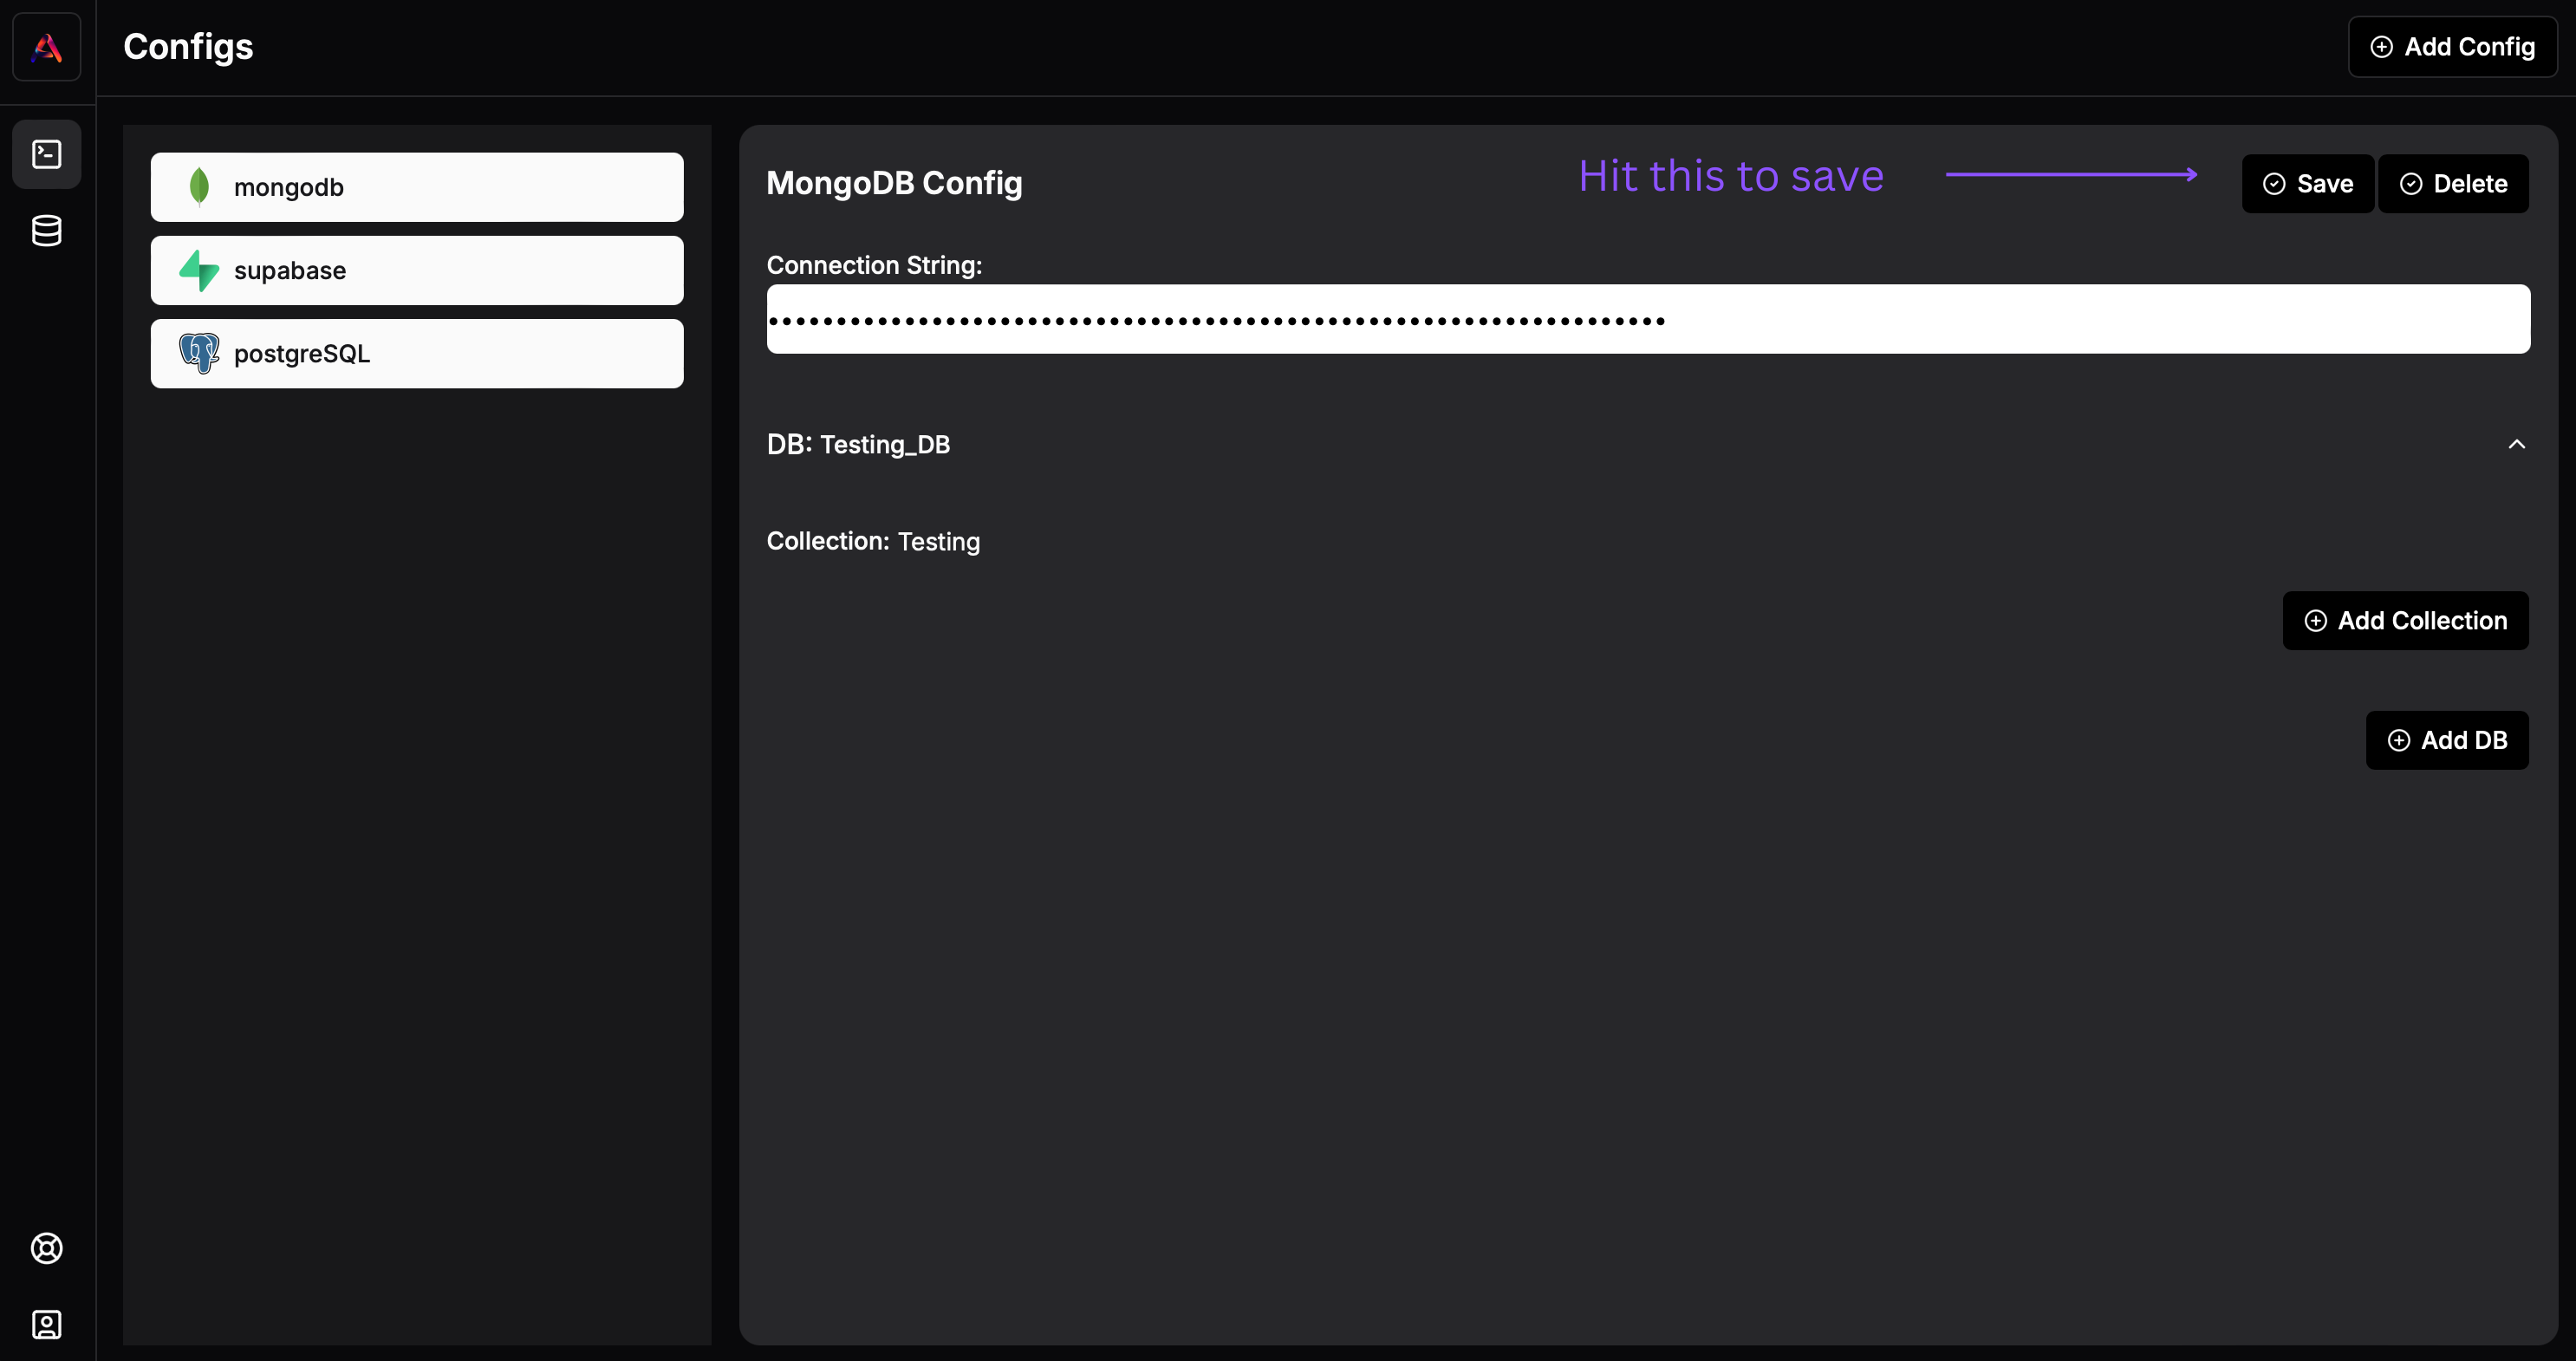Click the Delete button icon

point(2410,182)
